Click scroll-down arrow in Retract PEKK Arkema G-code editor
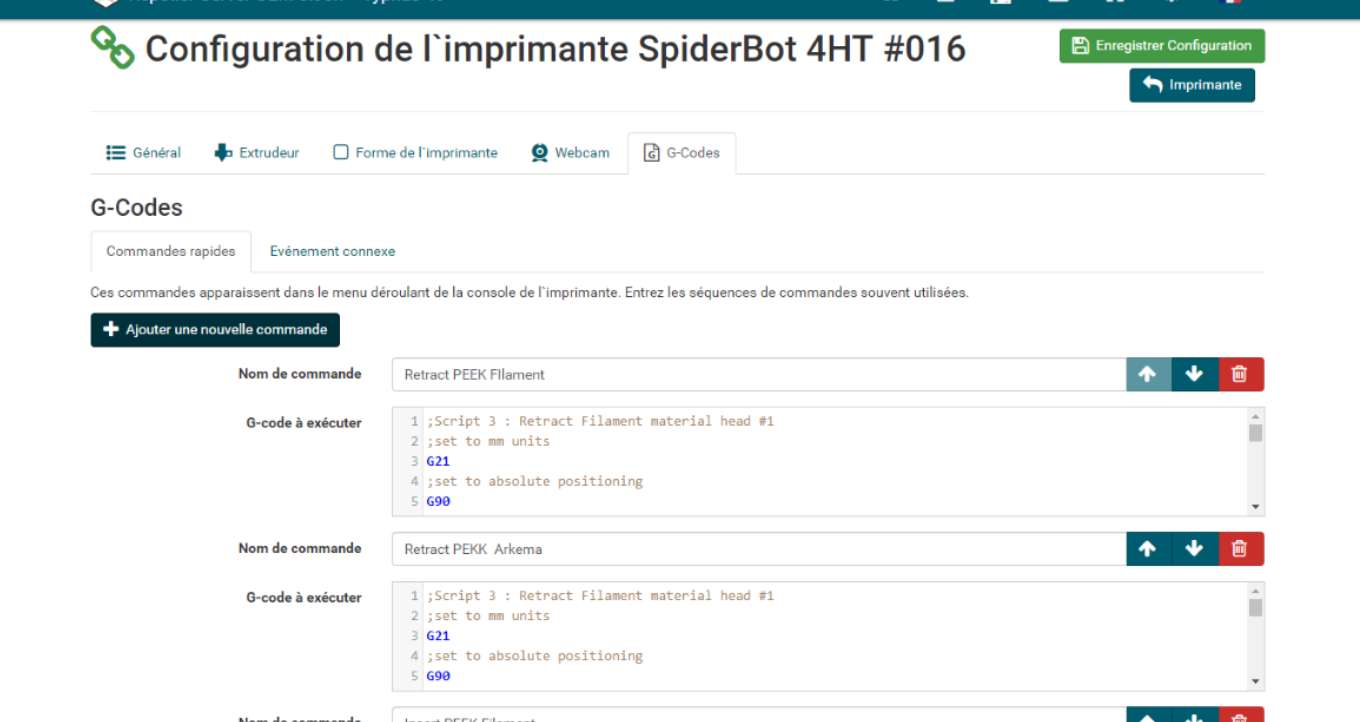Viewport: 1360px width, 722px height. pyautogui.click(x=1256, y=682)
